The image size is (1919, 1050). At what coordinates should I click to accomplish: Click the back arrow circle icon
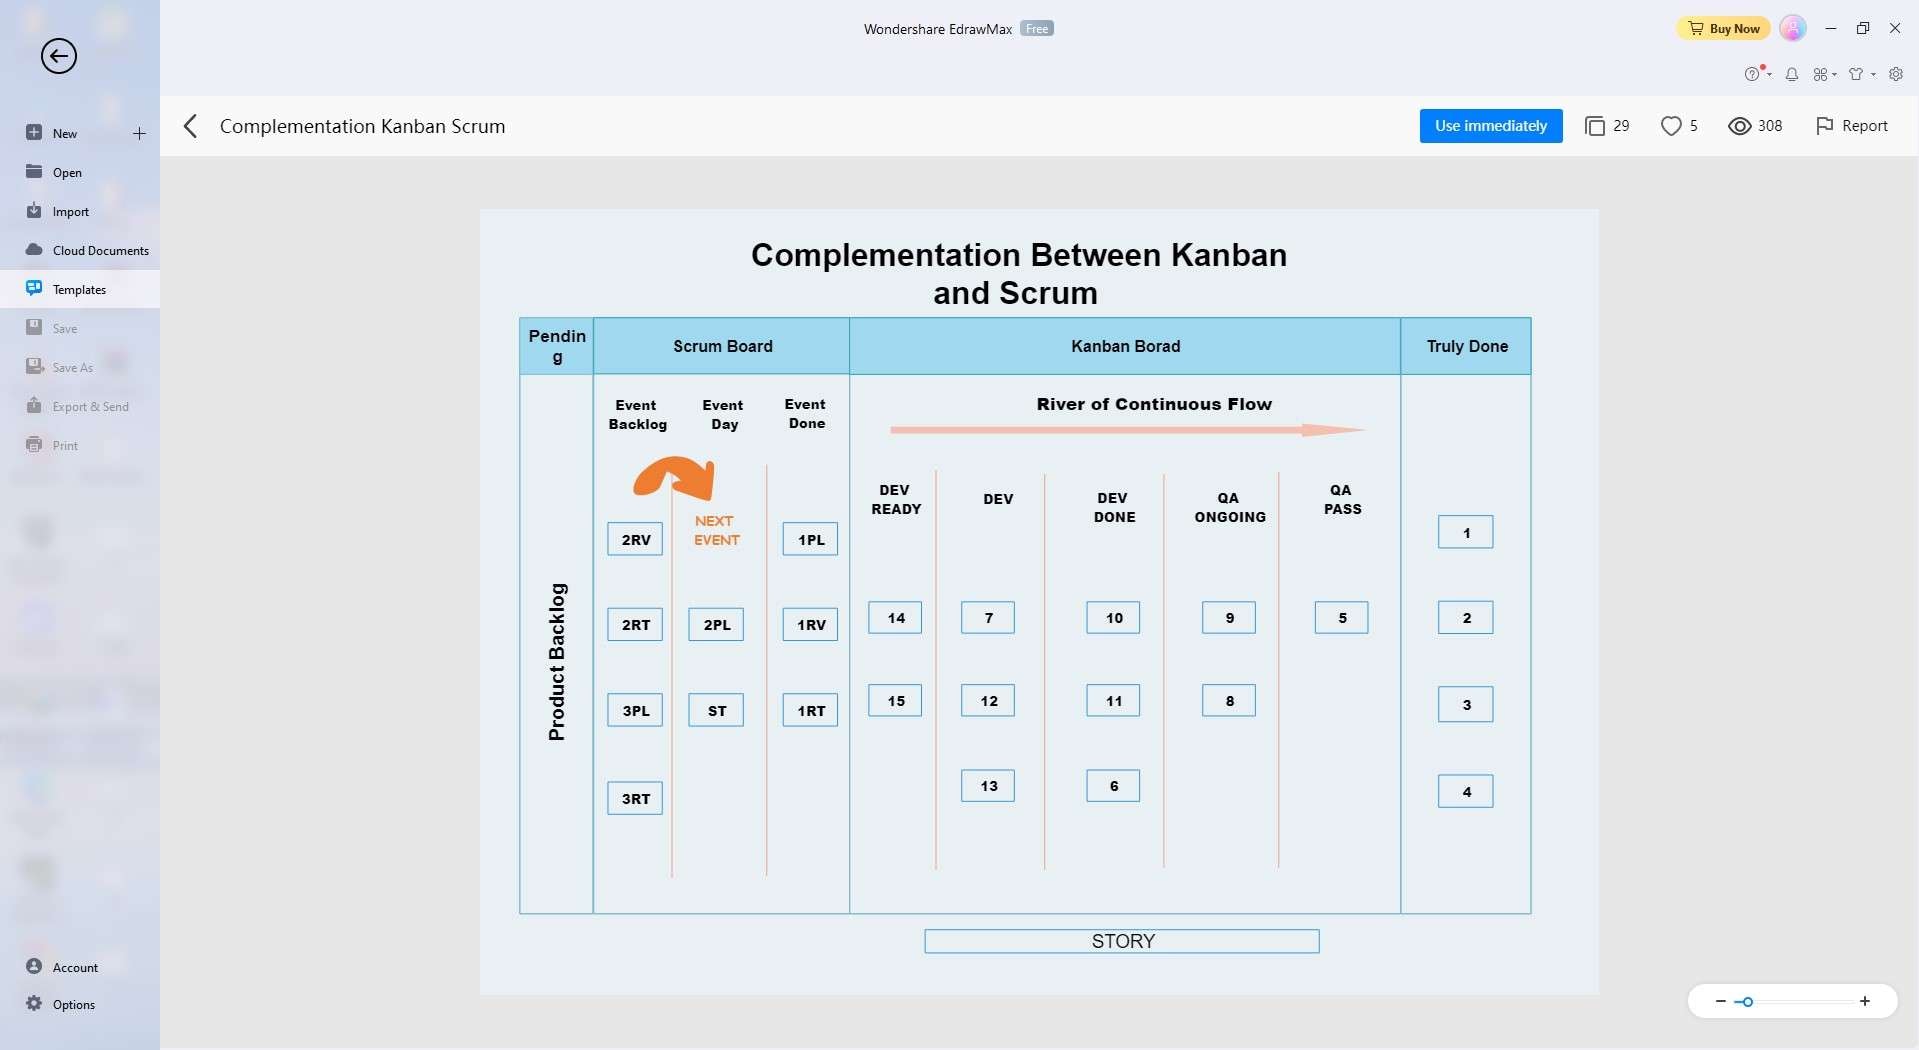59,56
